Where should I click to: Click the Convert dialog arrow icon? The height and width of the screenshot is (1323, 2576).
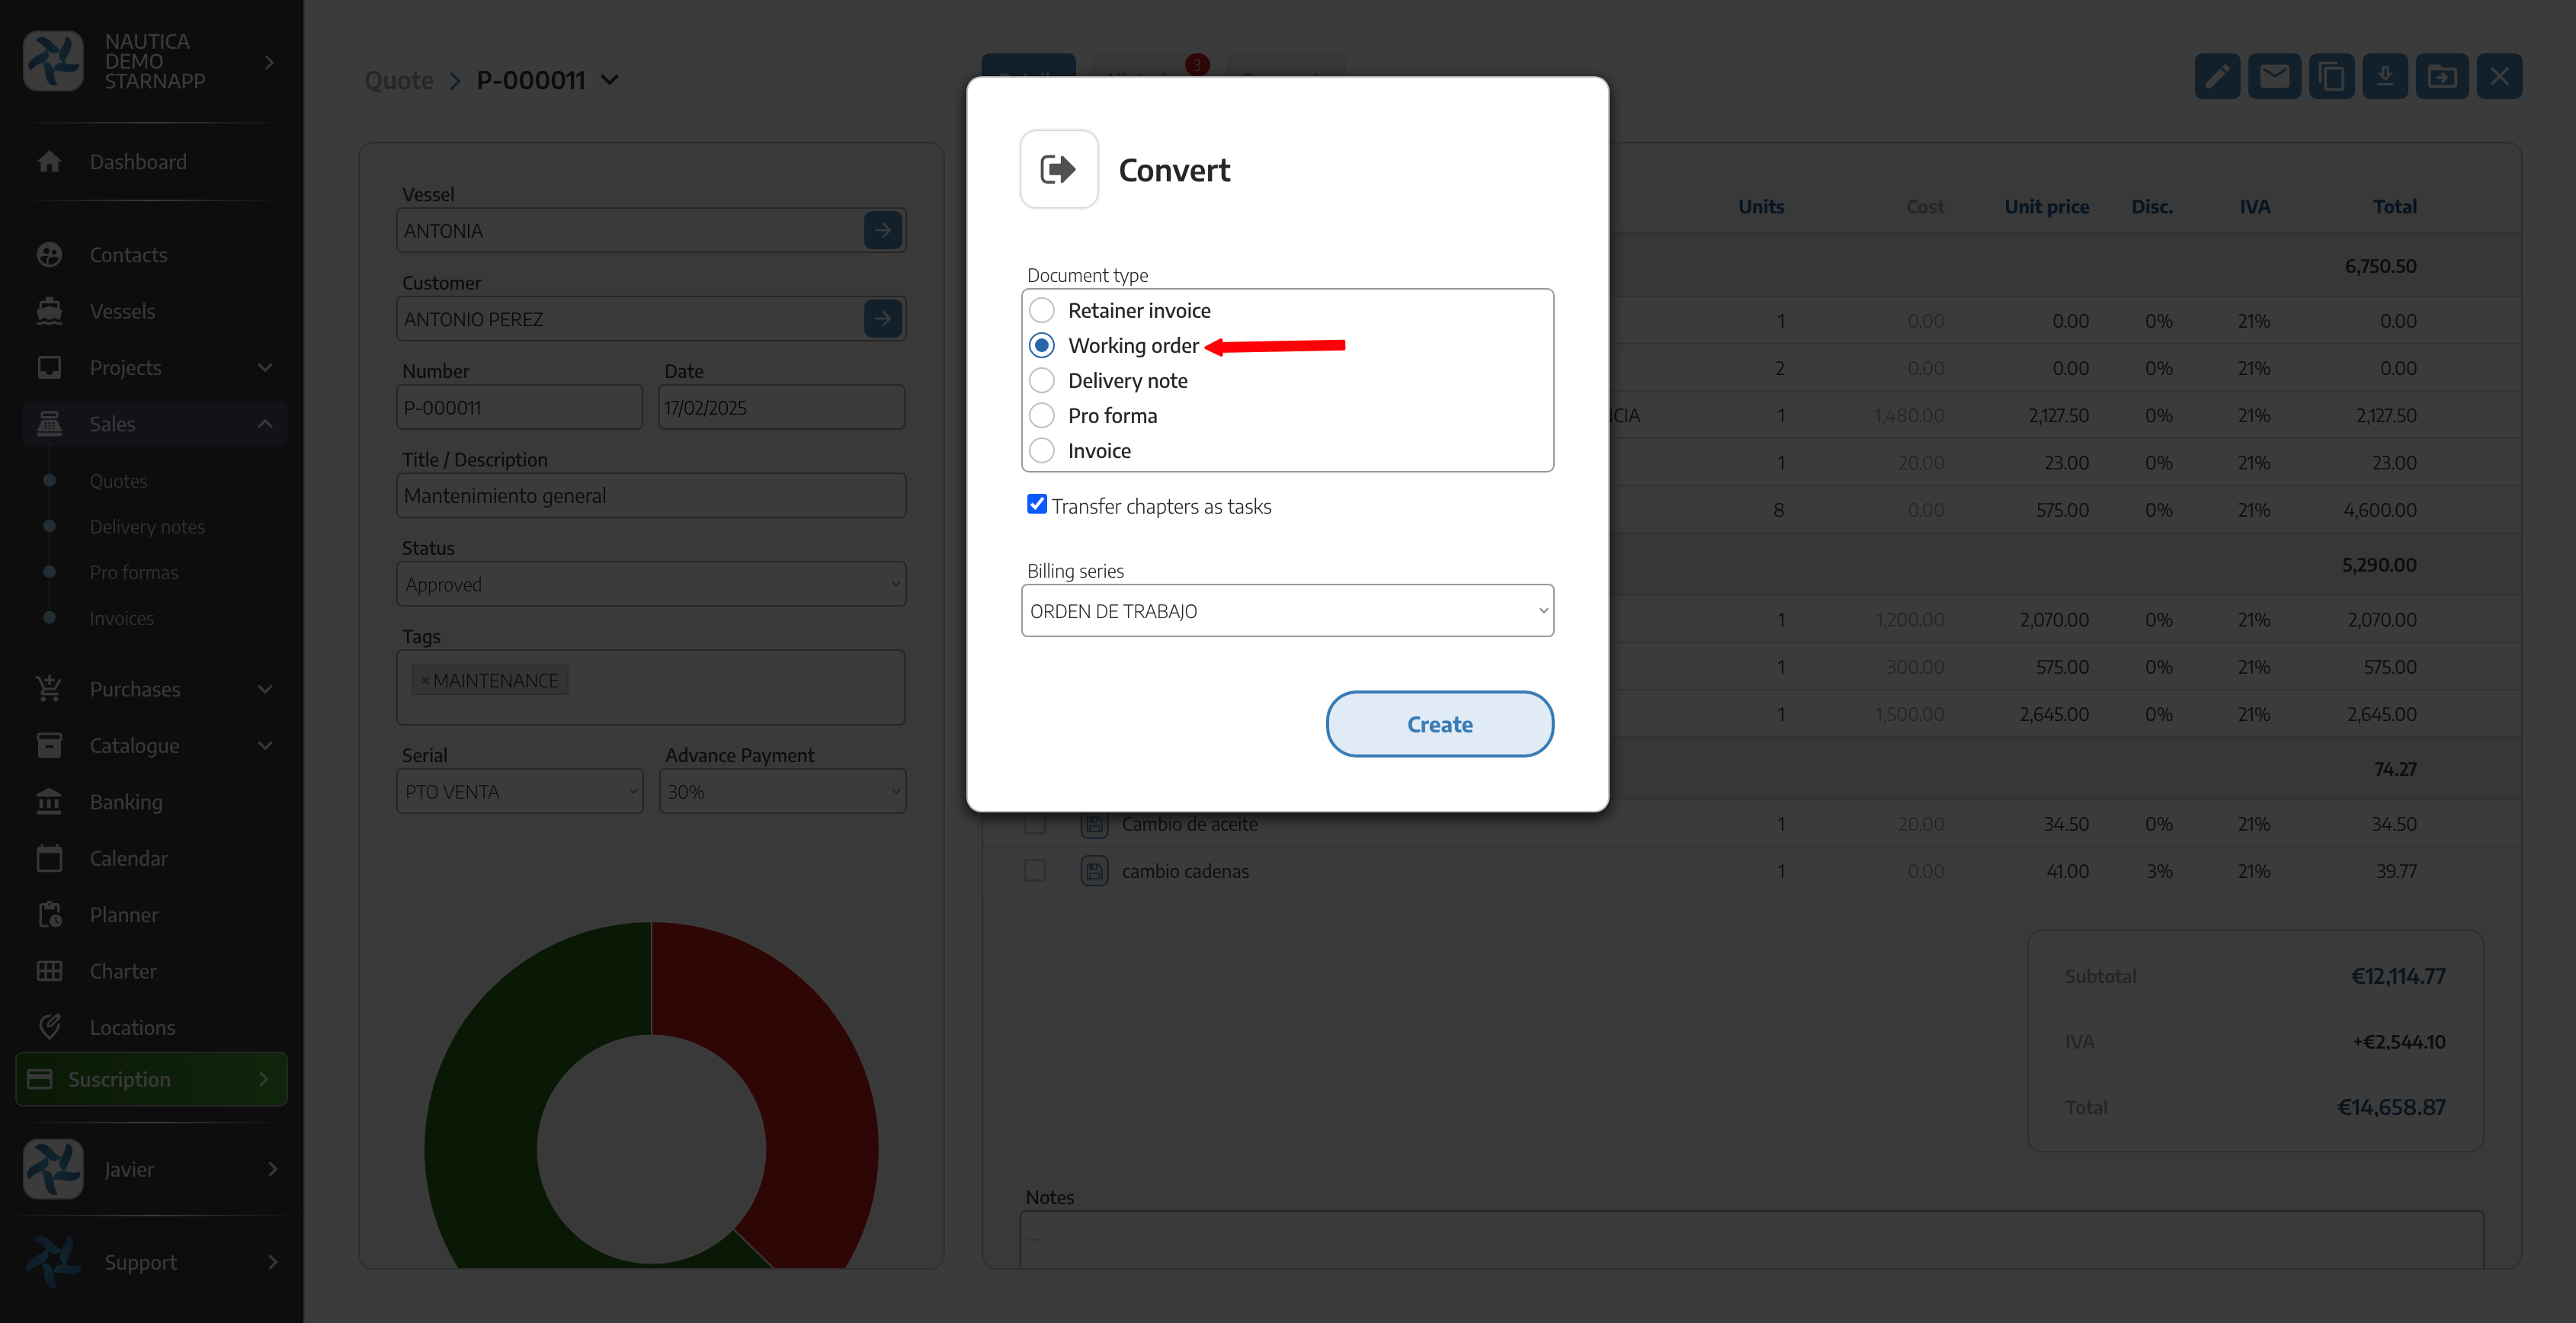(x=1058, y=169)
